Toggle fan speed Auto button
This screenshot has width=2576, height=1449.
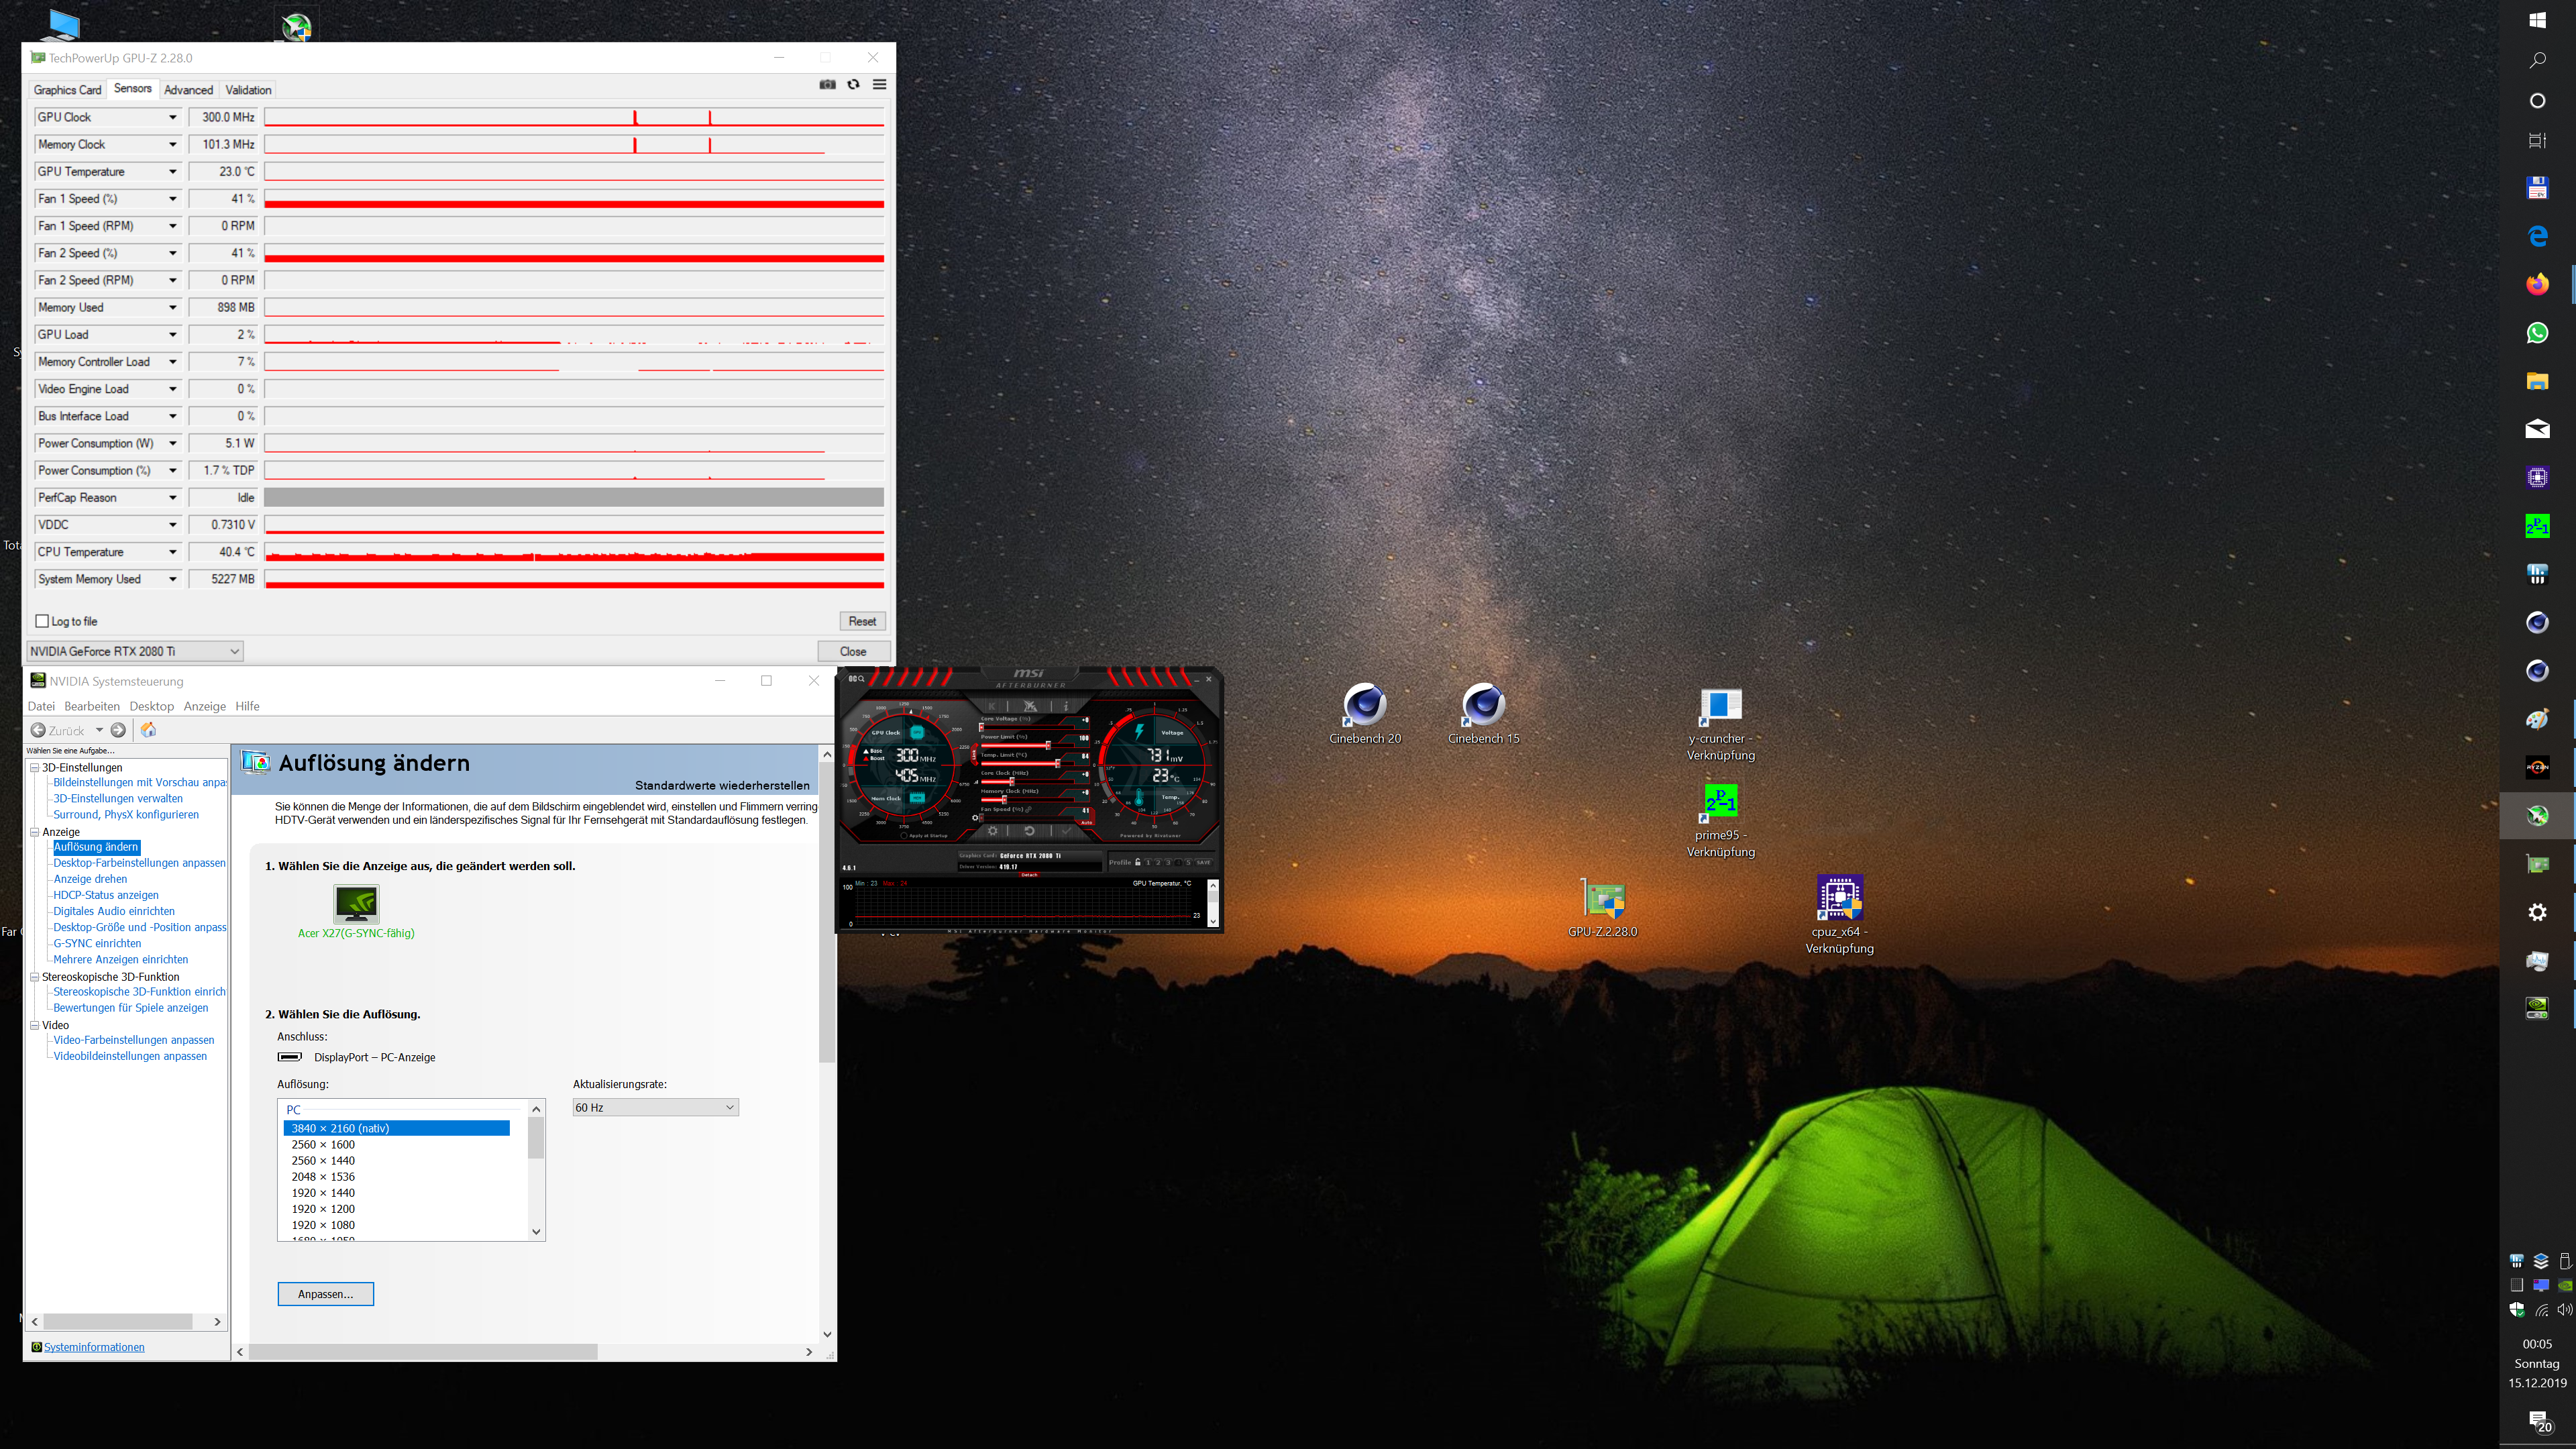[1087, 823]
